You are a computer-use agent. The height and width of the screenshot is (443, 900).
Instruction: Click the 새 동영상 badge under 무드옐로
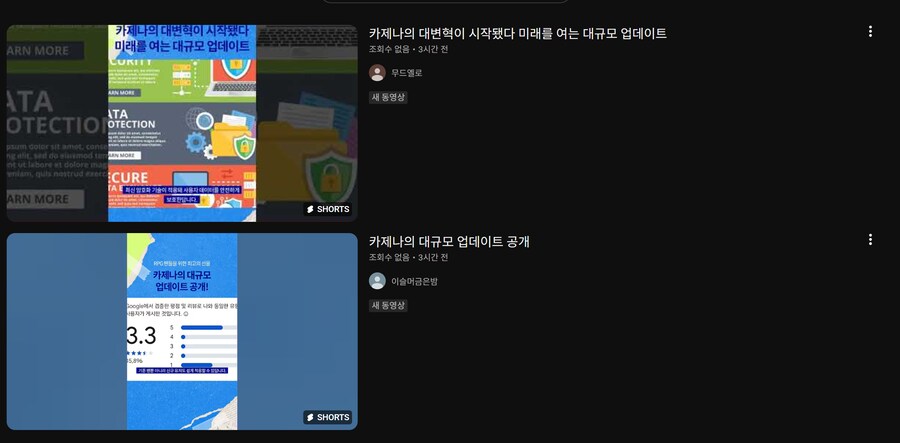(x=388, y=98)
